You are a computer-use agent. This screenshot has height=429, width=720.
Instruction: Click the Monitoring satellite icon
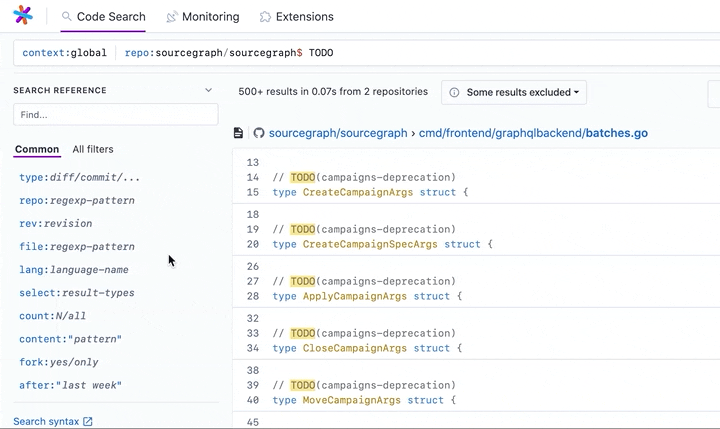[172, 17]
